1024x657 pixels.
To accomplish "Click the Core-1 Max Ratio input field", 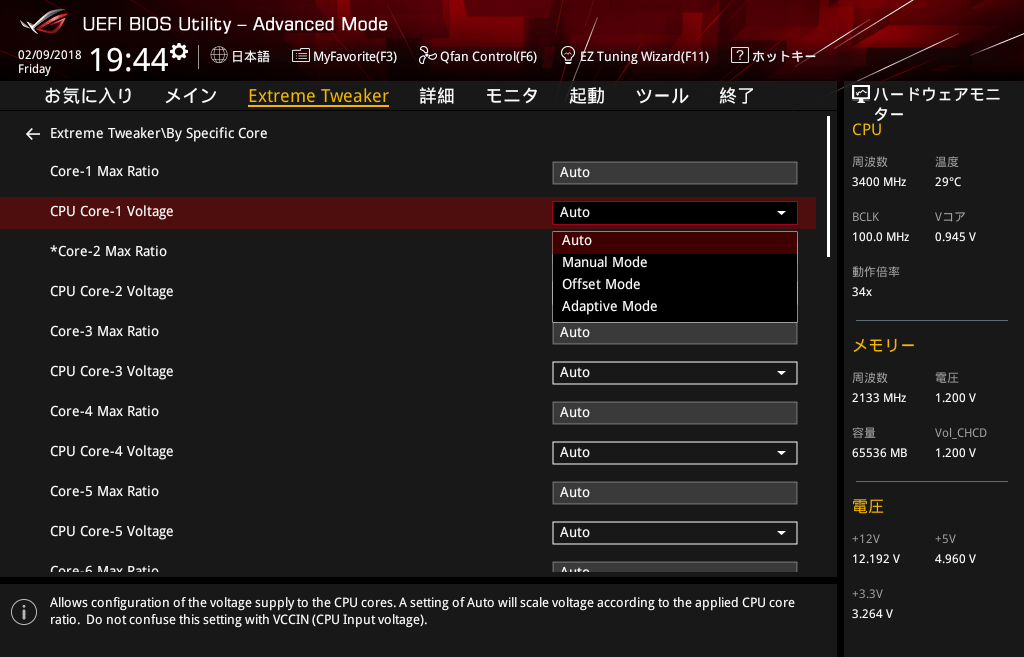I will coord(675,172).
